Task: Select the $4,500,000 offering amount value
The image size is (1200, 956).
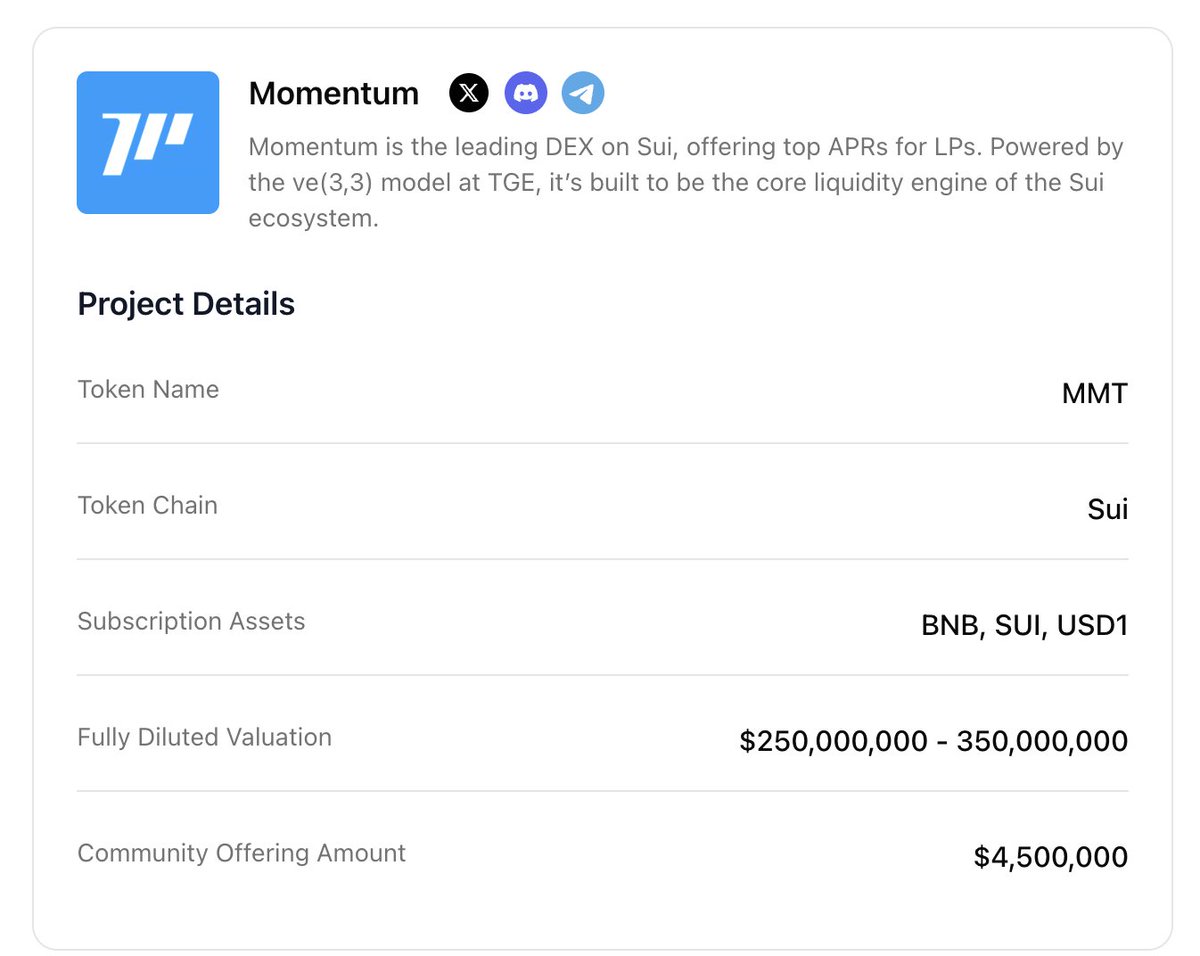Action: (x=1050, y=858)
